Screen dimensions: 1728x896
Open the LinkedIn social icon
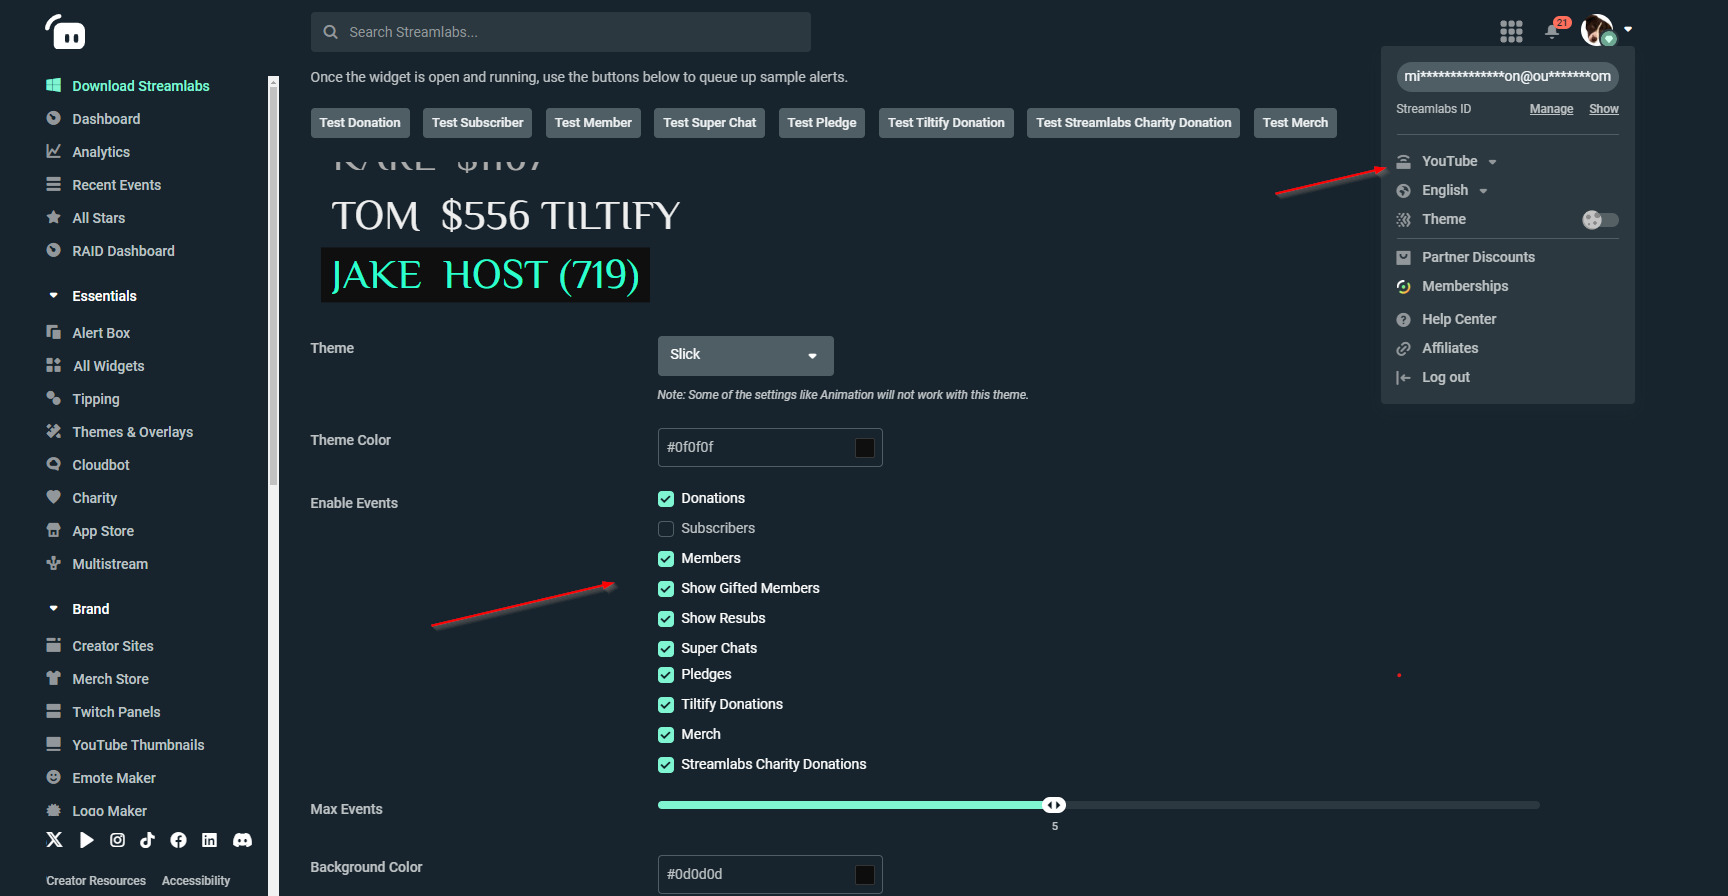click(209, 840)
